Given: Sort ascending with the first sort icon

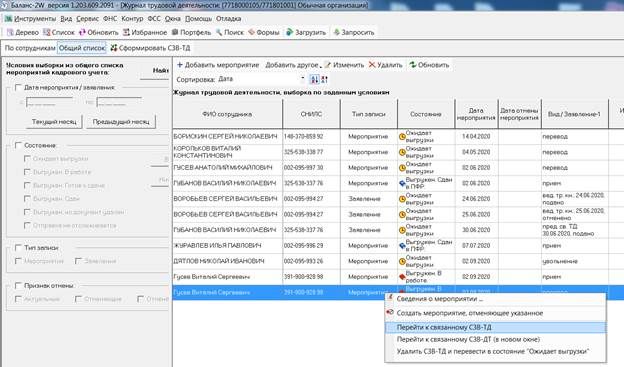Looking at the screenshot, I should coord(314,80).
